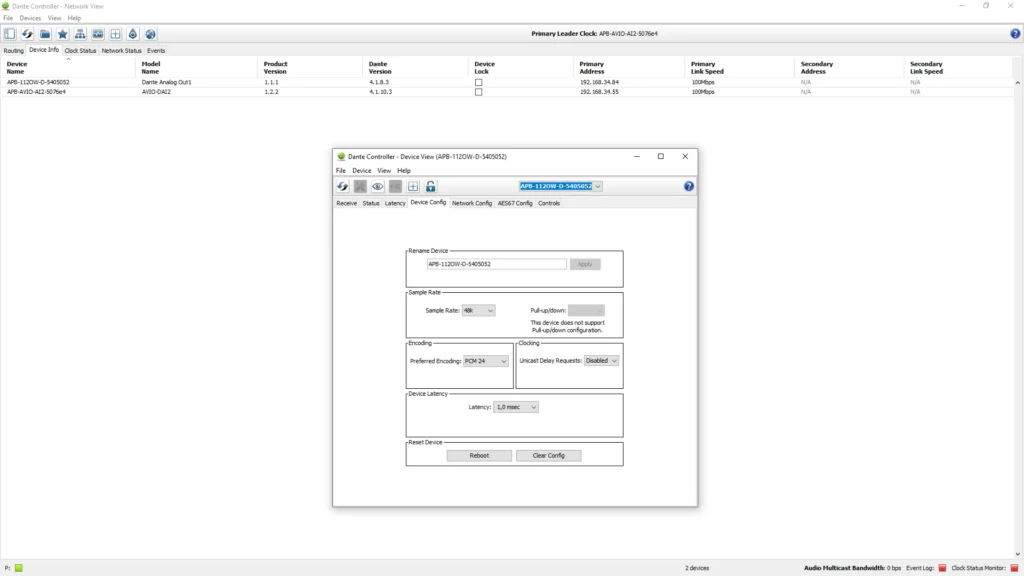
Task: Click the Dante logo in Device View title bar
Action: (341, 157)
